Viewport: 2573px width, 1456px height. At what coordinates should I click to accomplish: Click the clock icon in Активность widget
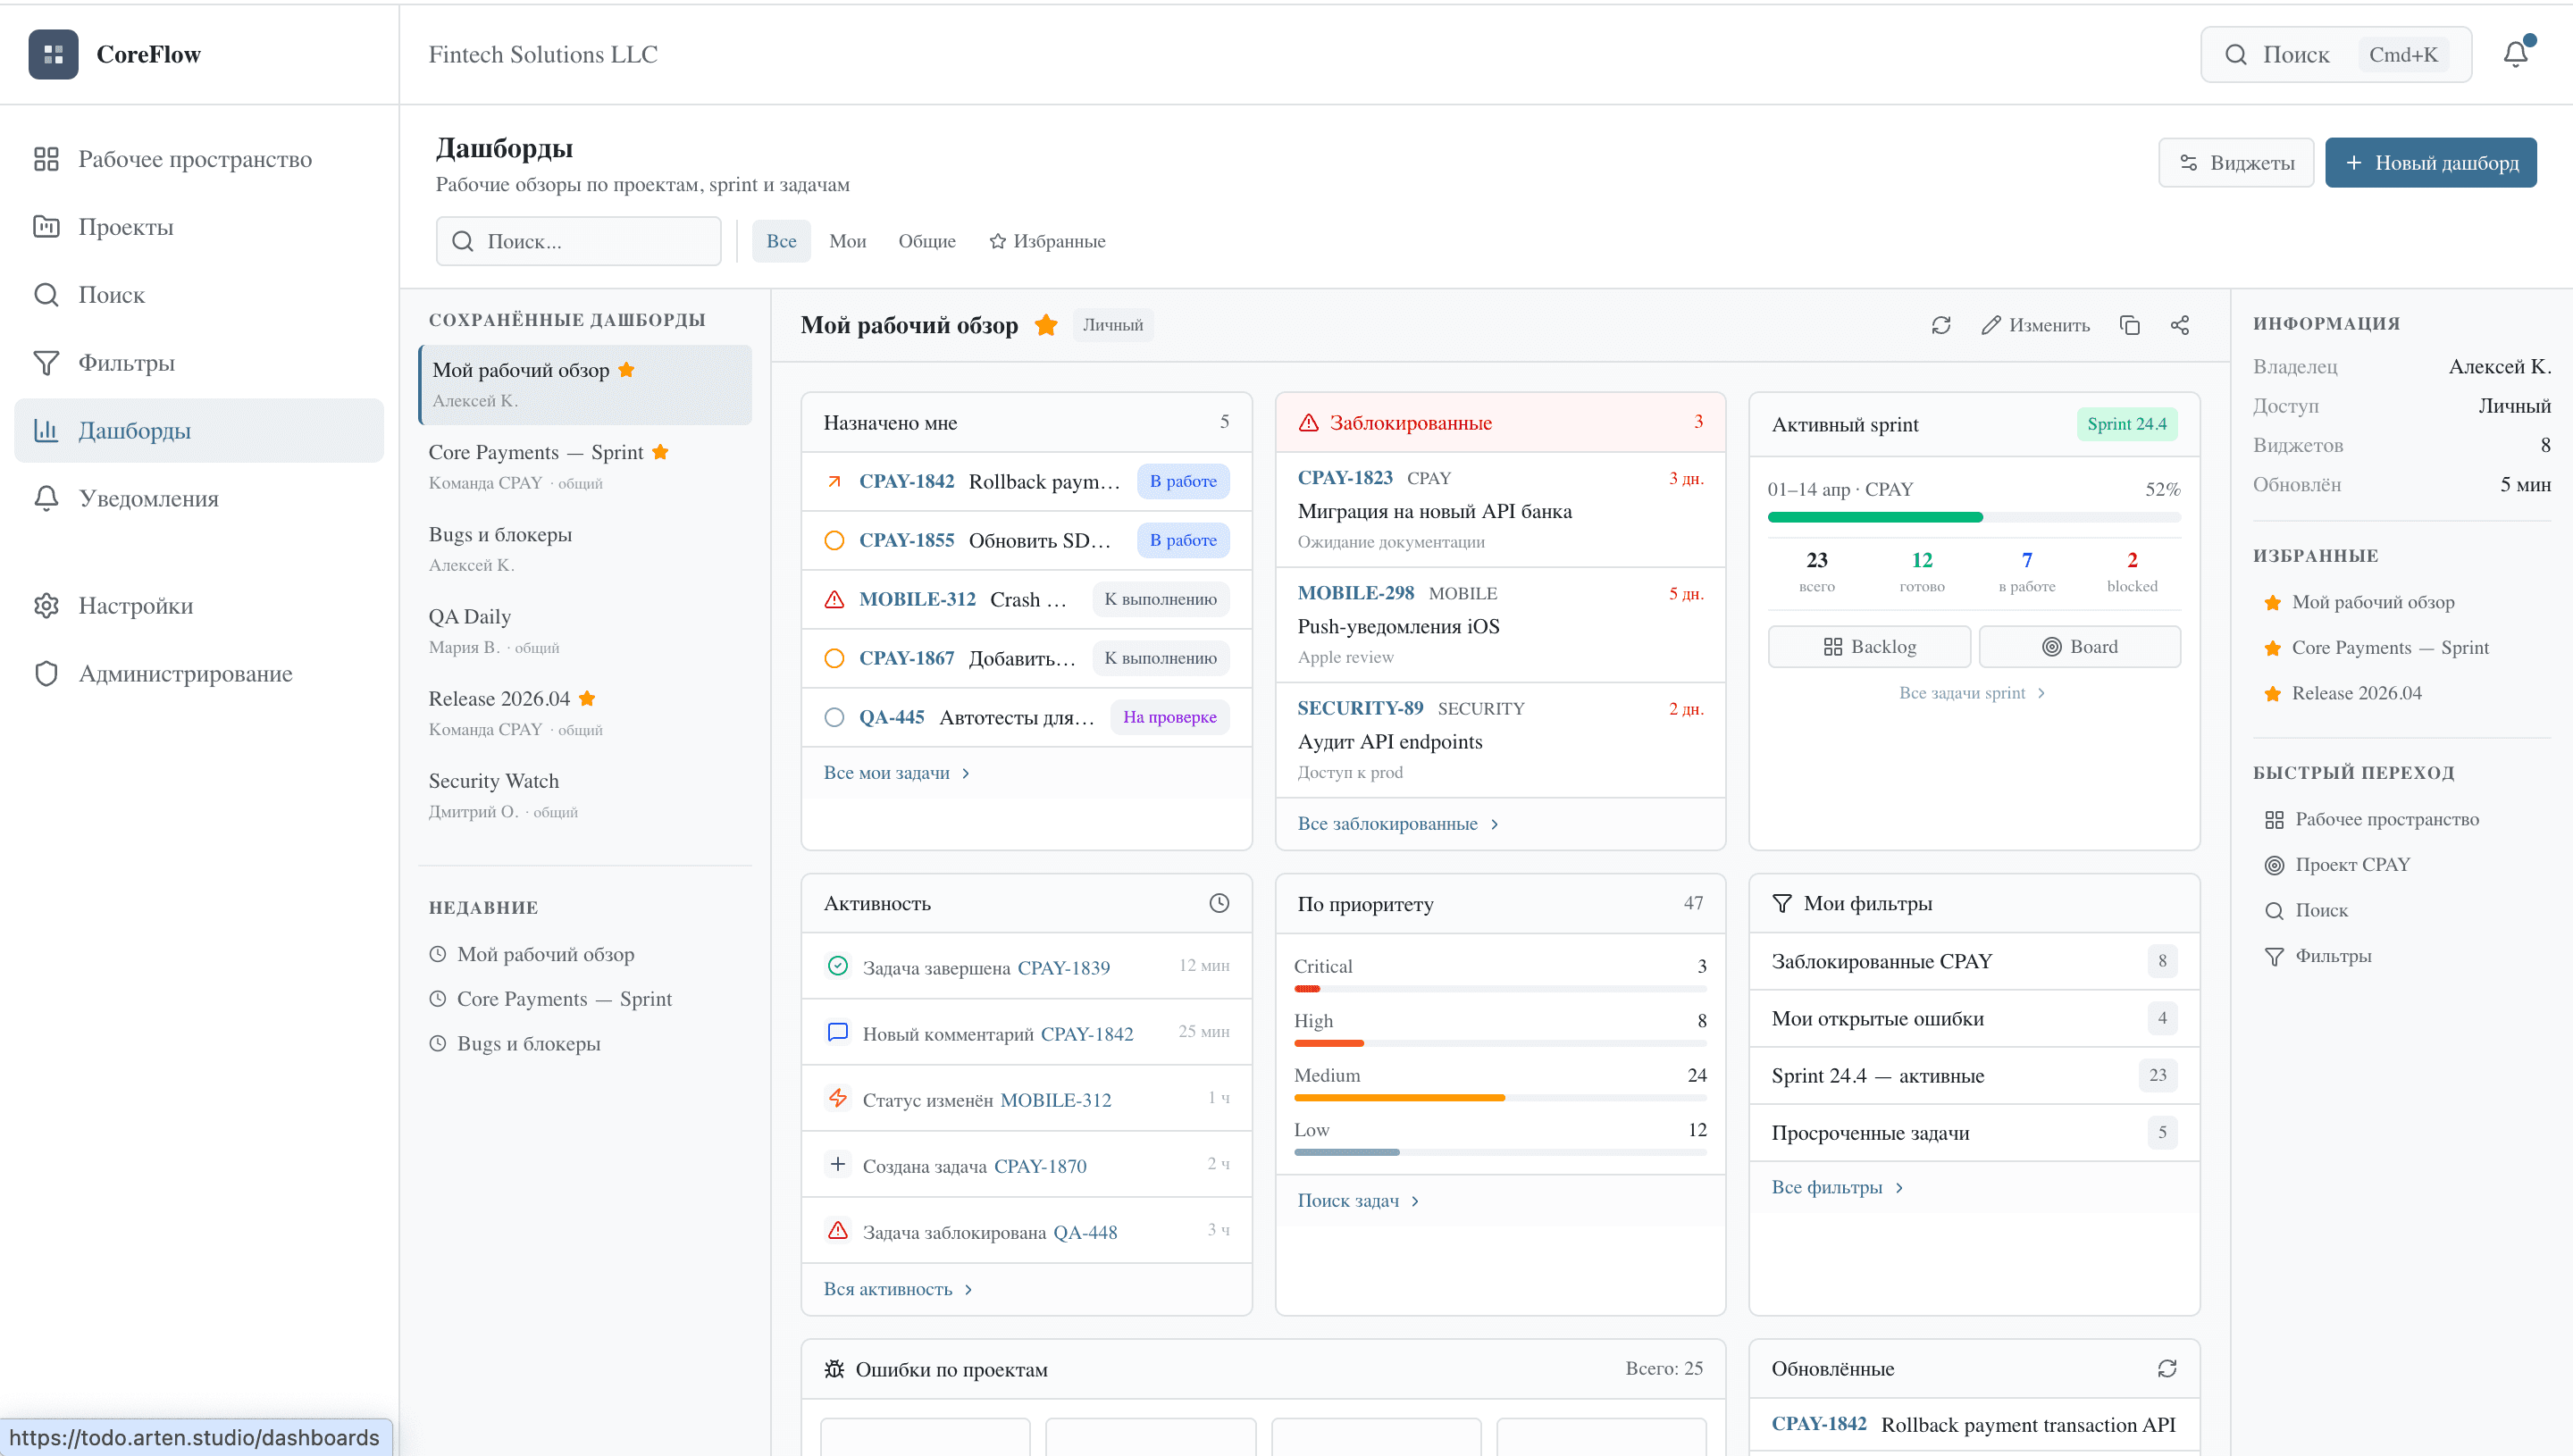pos(1219,903)
